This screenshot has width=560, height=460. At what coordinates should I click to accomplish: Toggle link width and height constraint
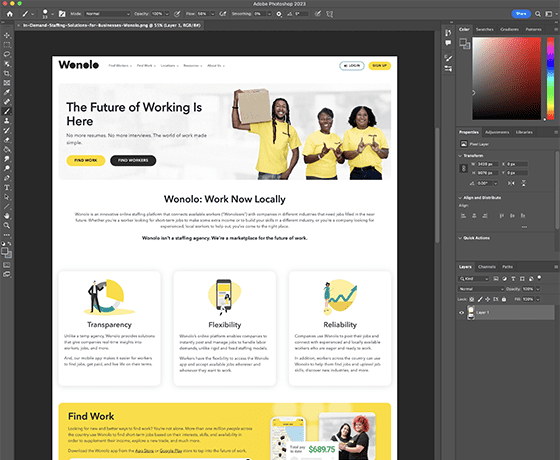pos(464,168)
